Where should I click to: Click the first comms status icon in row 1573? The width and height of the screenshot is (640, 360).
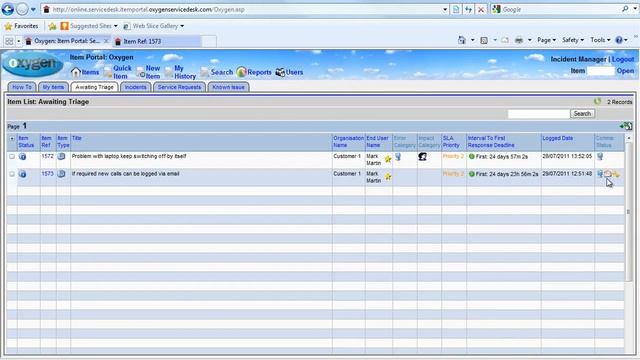(600, 174)
